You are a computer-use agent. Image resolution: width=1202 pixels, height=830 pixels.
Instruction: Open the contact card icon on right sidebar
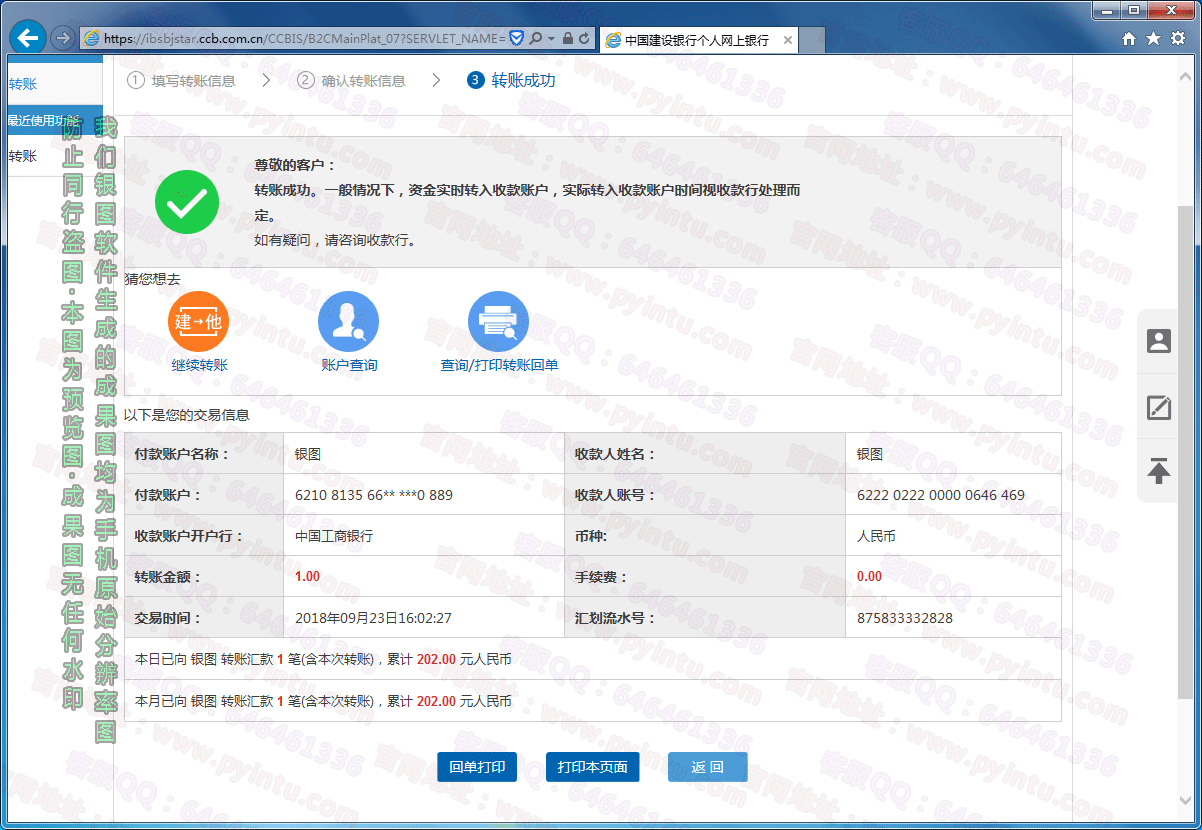1159,341
